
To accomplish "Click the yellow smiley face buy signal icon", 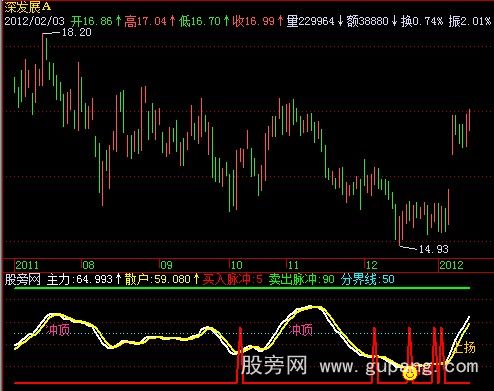I will pyautogui.click(x=410, y=373).
